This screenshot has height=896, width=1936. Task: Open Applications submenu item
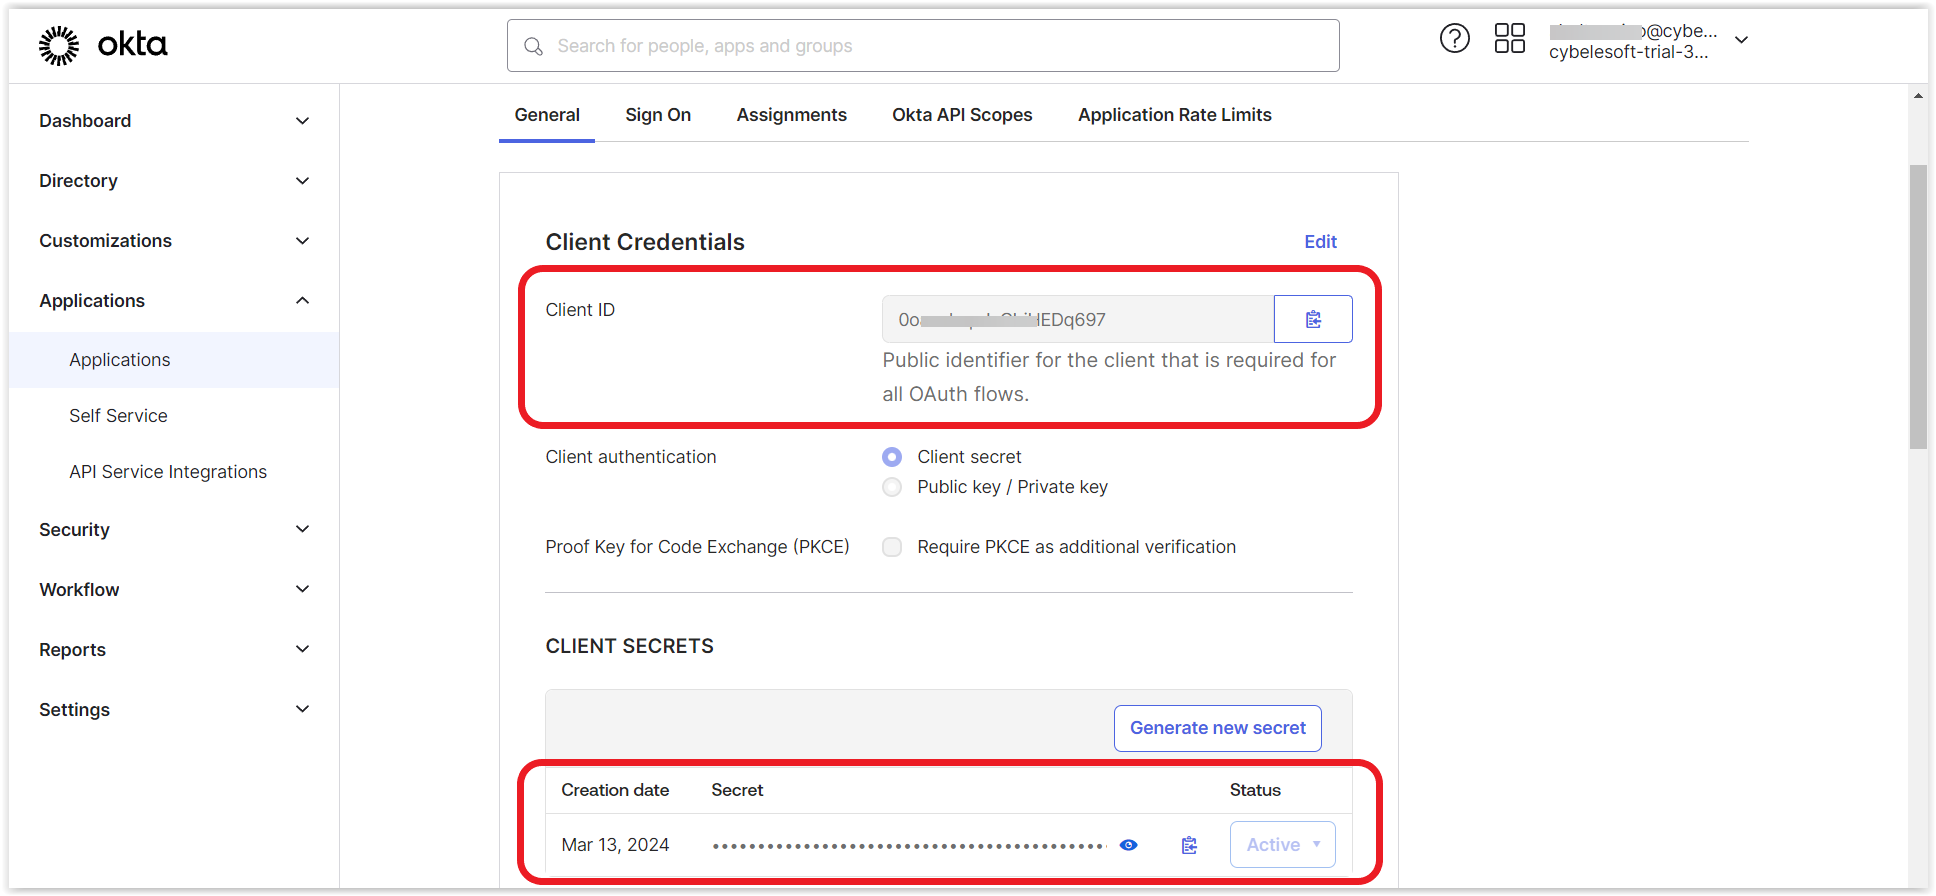tap(174, 360)
